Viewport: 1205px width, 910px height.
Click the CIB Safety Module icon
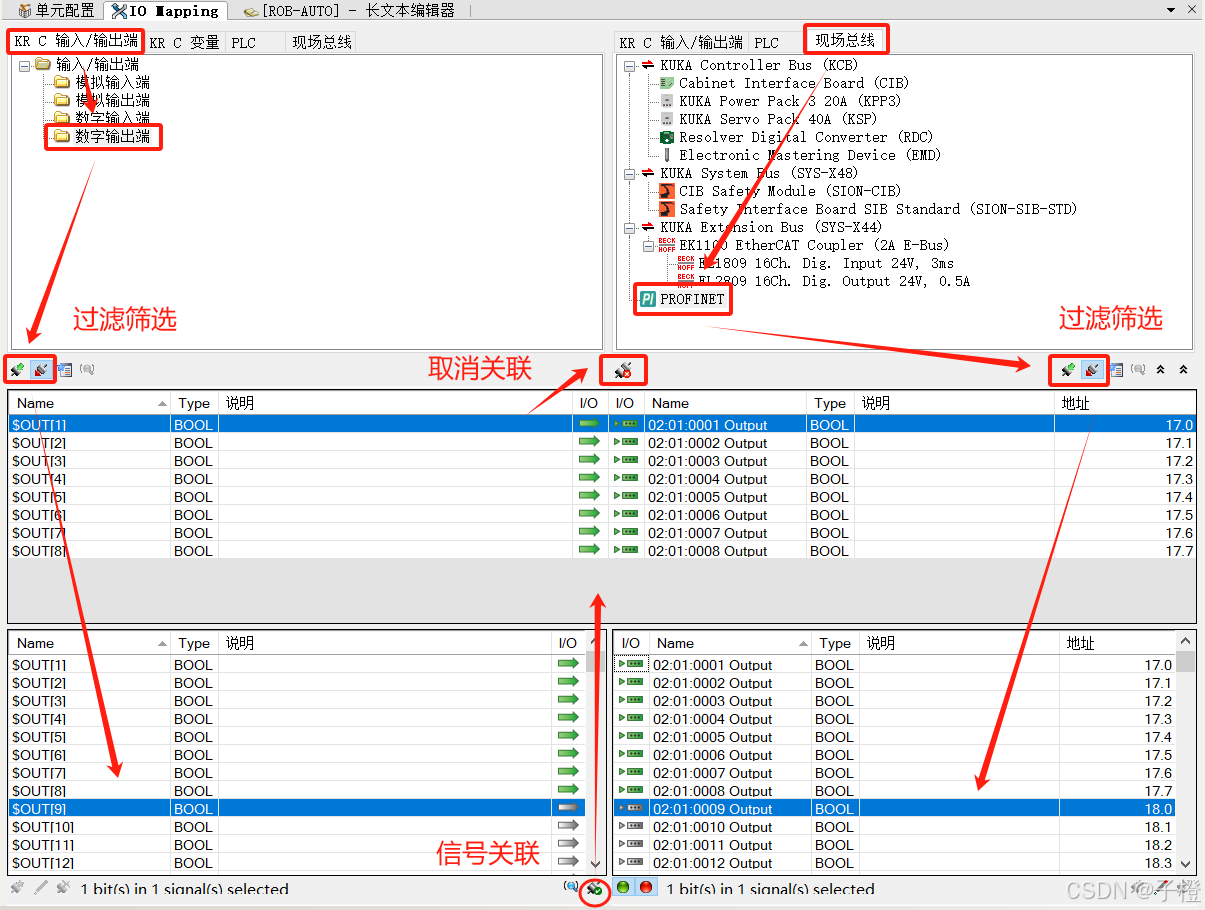[667, 191]
